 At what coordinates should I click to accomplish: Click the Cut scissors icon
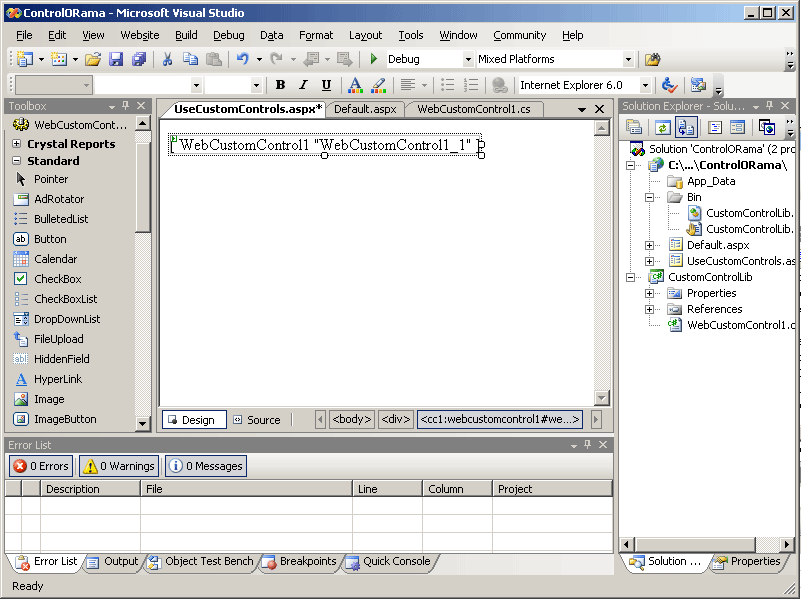tap(168, 60)
